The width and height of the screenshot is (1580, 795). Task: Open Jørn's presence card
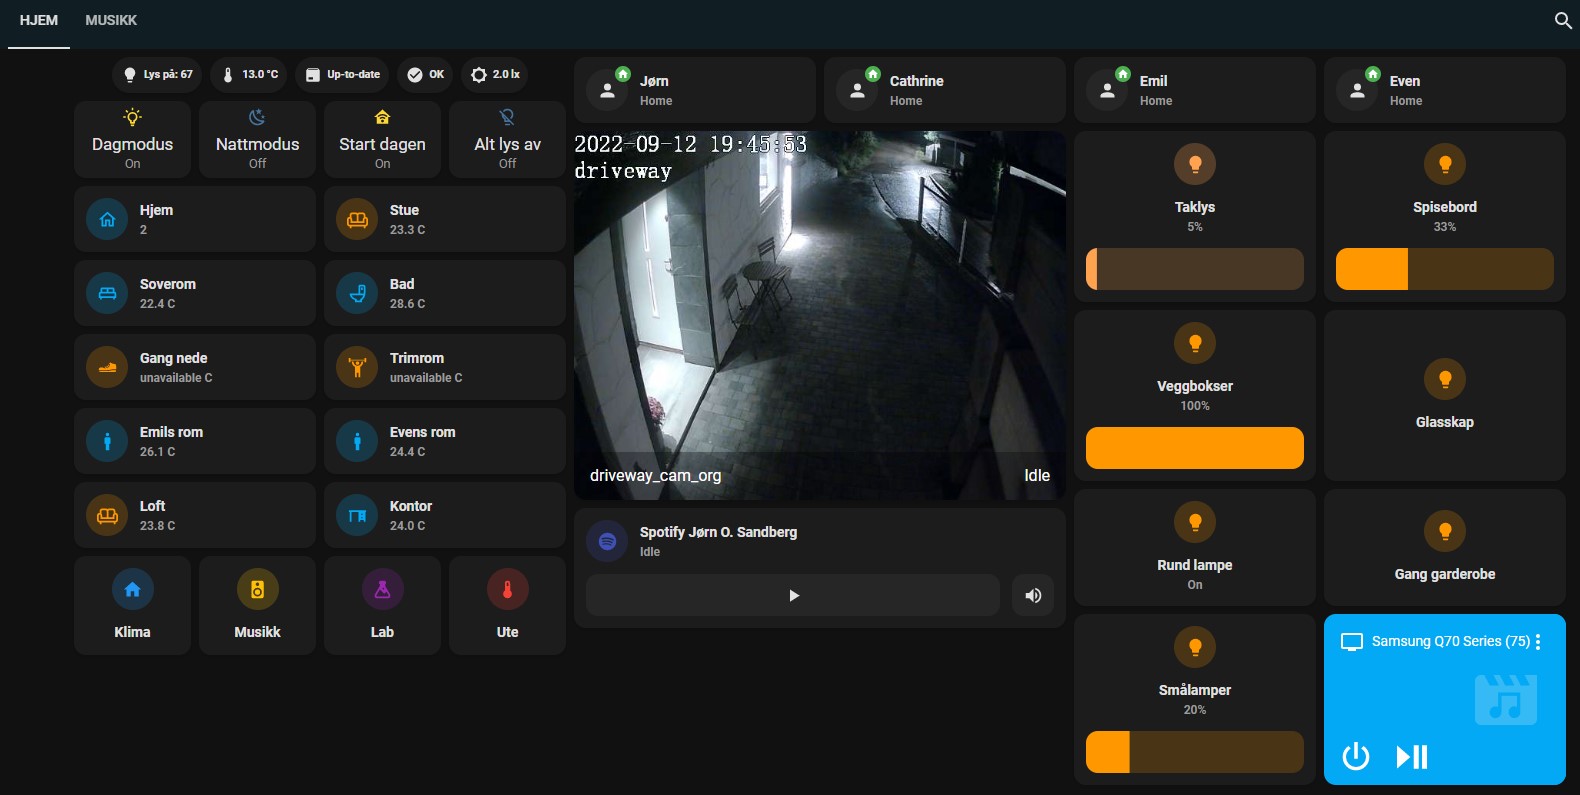click(x=695, y=90)
